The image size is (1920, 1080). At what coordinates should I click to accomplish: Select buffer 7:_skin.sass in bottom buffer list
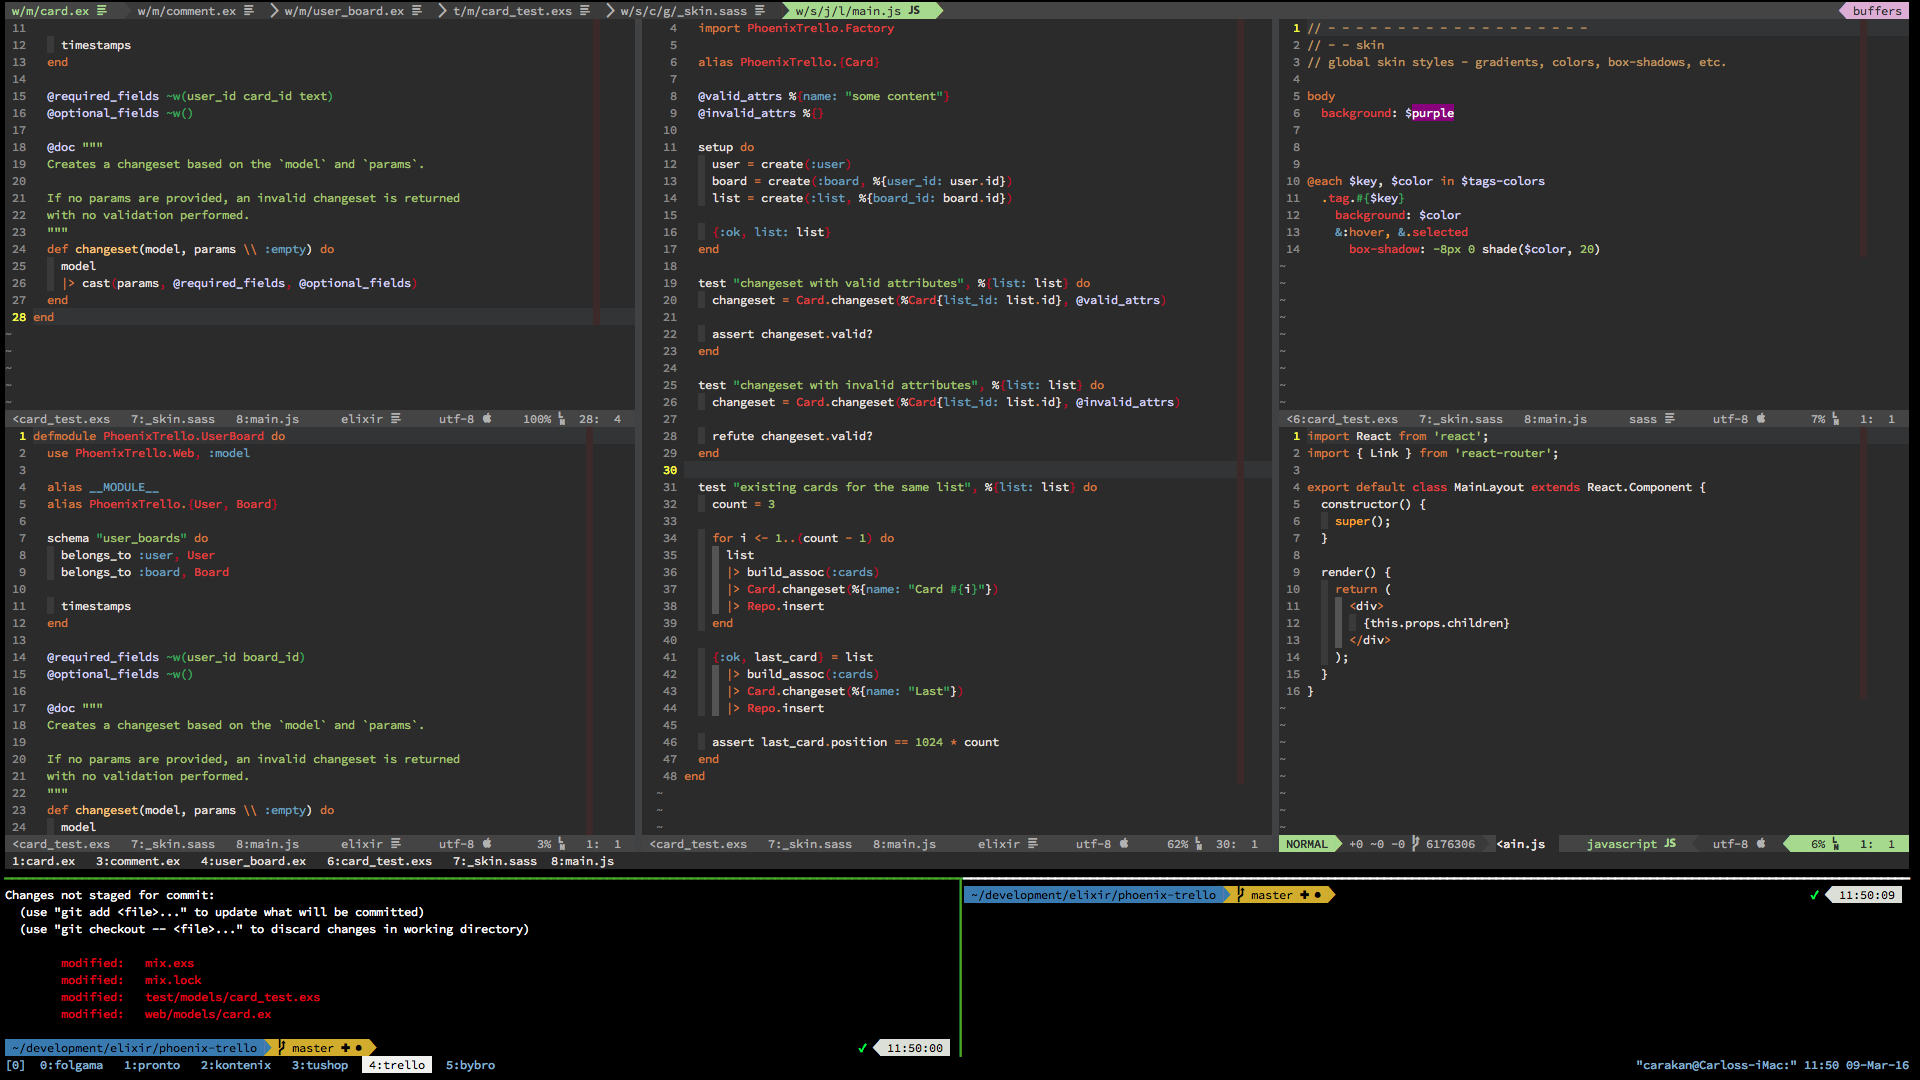(495, 861)
